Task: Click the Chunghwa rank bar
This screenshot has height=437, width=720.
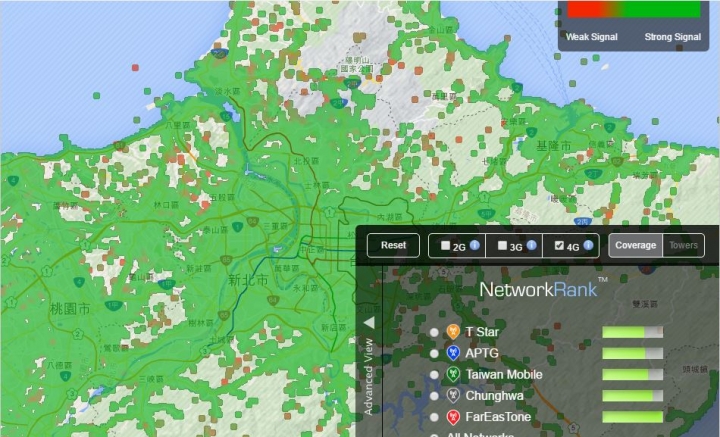Action: click(632, 396)
